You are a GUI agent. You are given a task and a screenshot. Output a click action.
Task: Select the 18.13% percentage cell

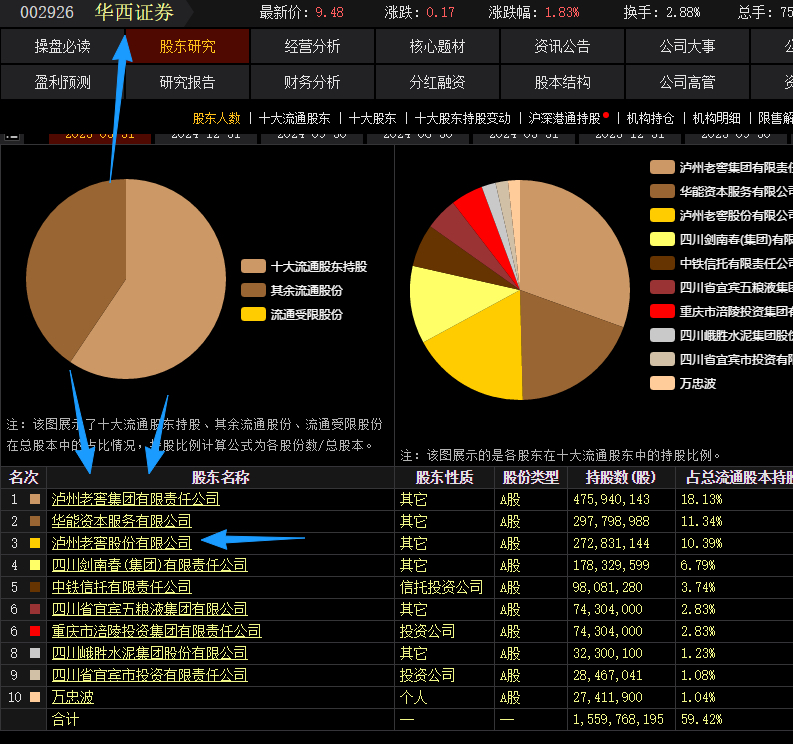pyautogui.click(x=701, y=500)
